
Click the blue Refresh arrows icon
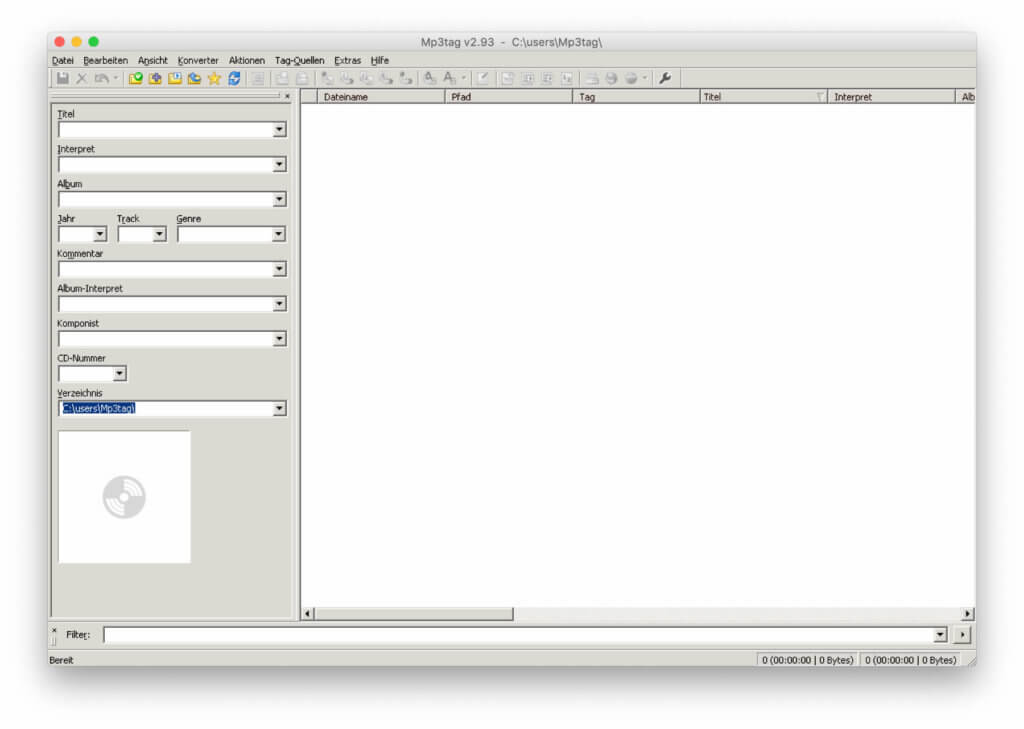(x=234, y=78)
